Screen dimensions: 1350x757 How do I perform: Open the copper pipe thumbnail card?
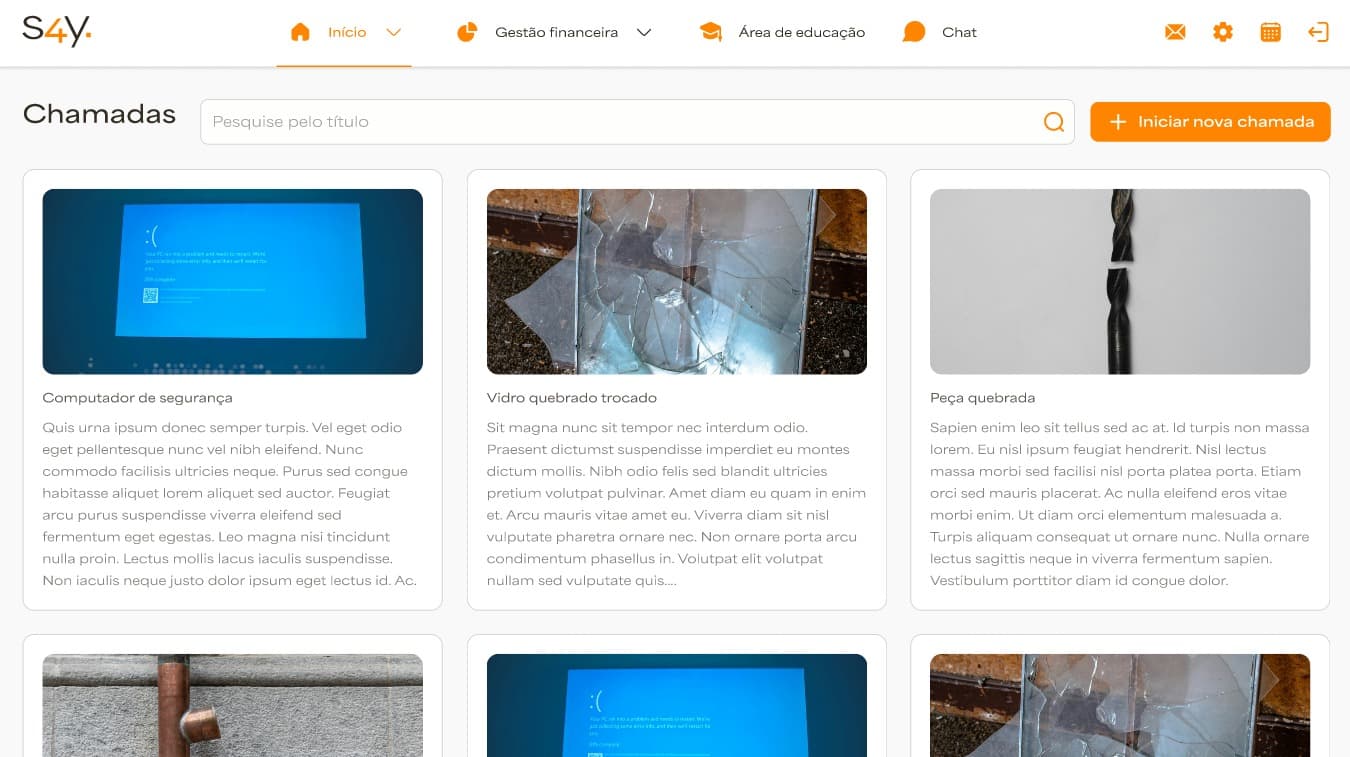[x=232, y=705]
